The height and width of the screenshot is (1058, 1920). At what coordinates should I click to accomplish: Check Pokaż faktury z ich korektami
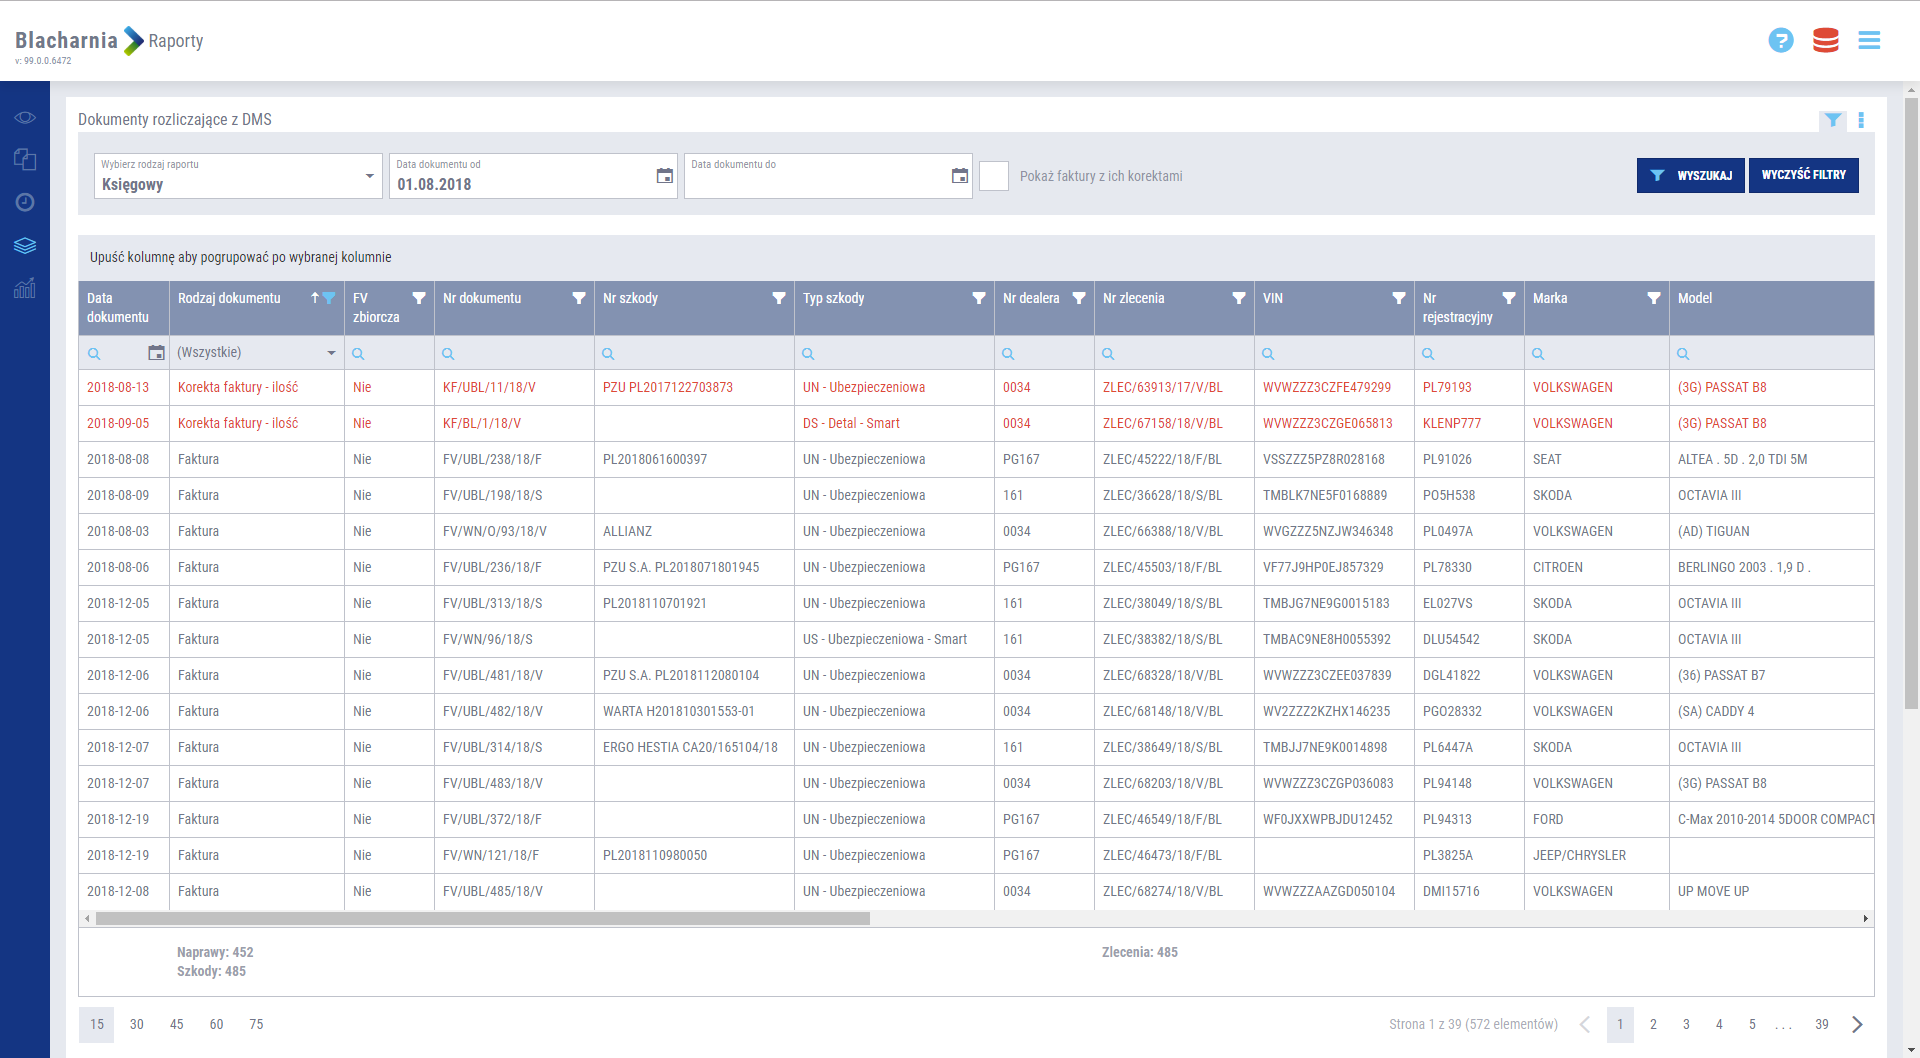[x=993, y=176]
